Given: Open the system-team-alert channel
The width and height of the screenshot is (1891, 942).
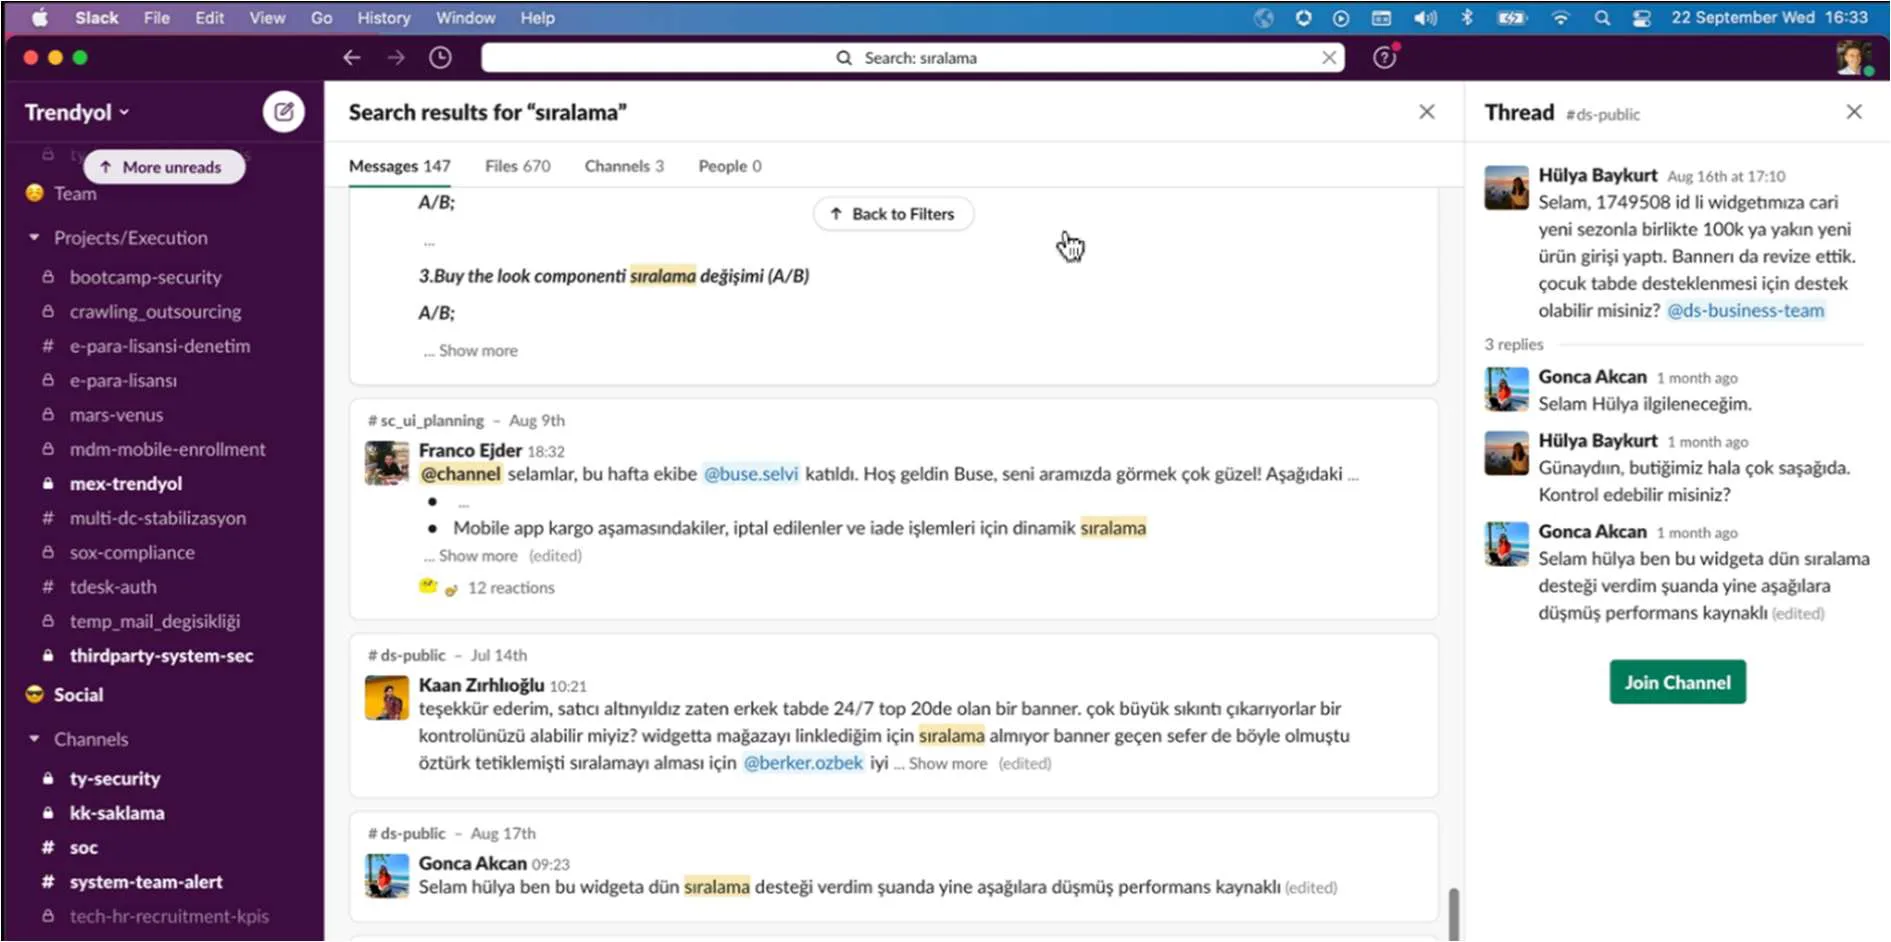Looking at the screenshot, I should 146,882.
